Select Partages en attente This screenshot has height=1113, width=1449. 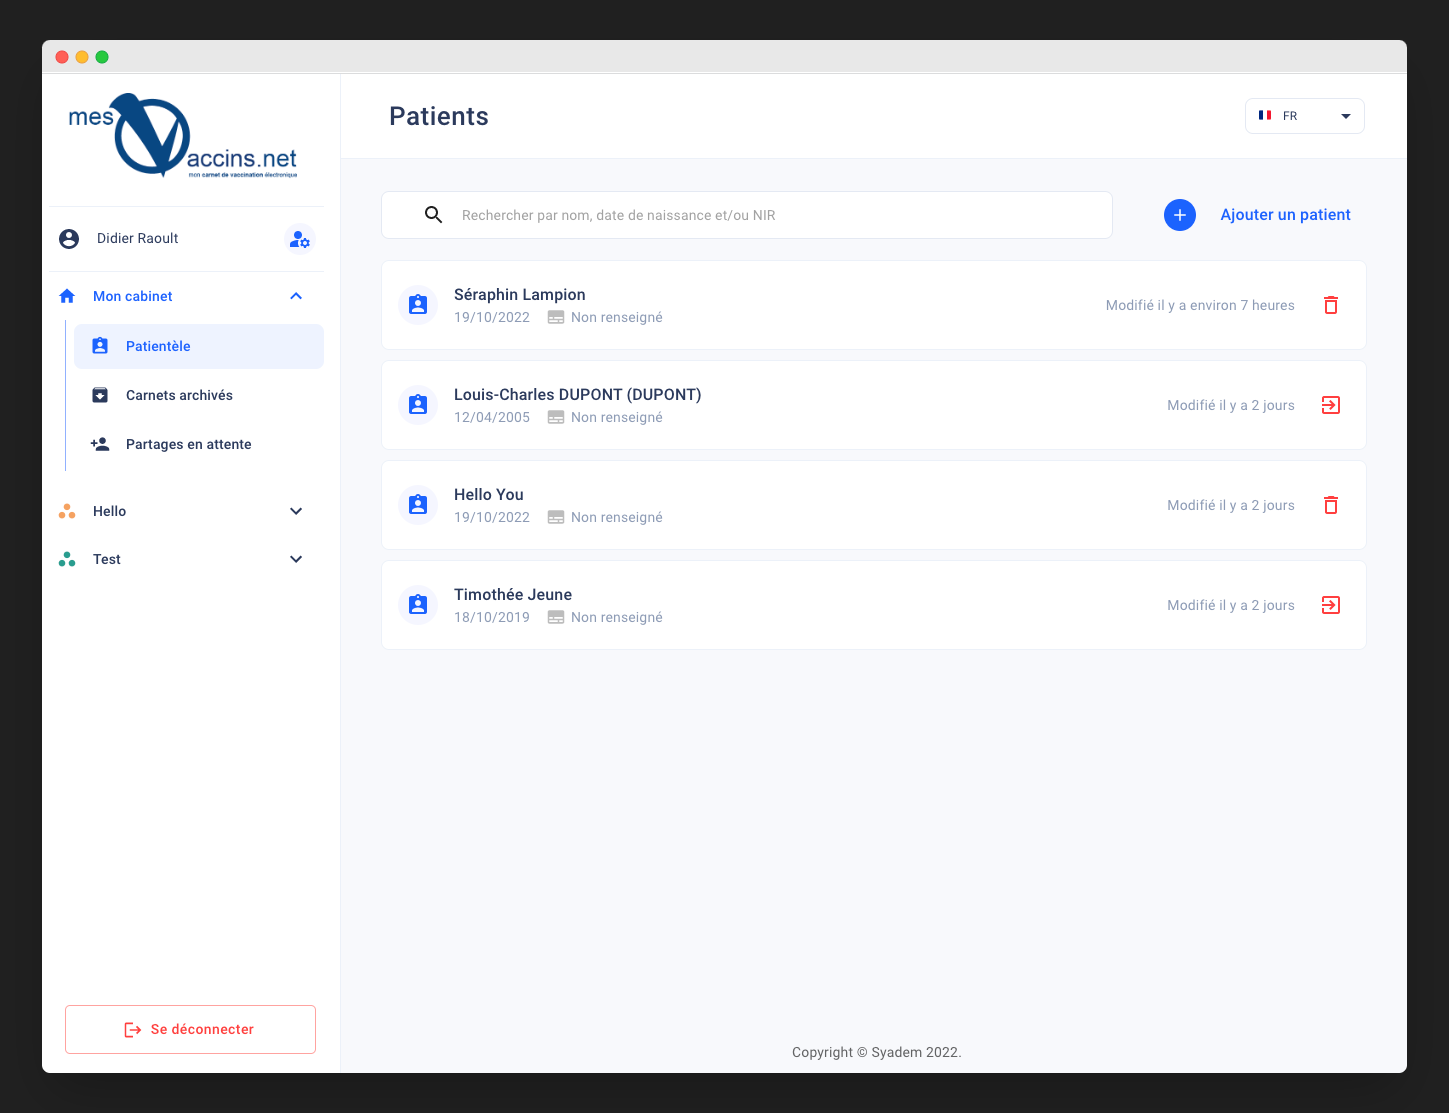189,443
